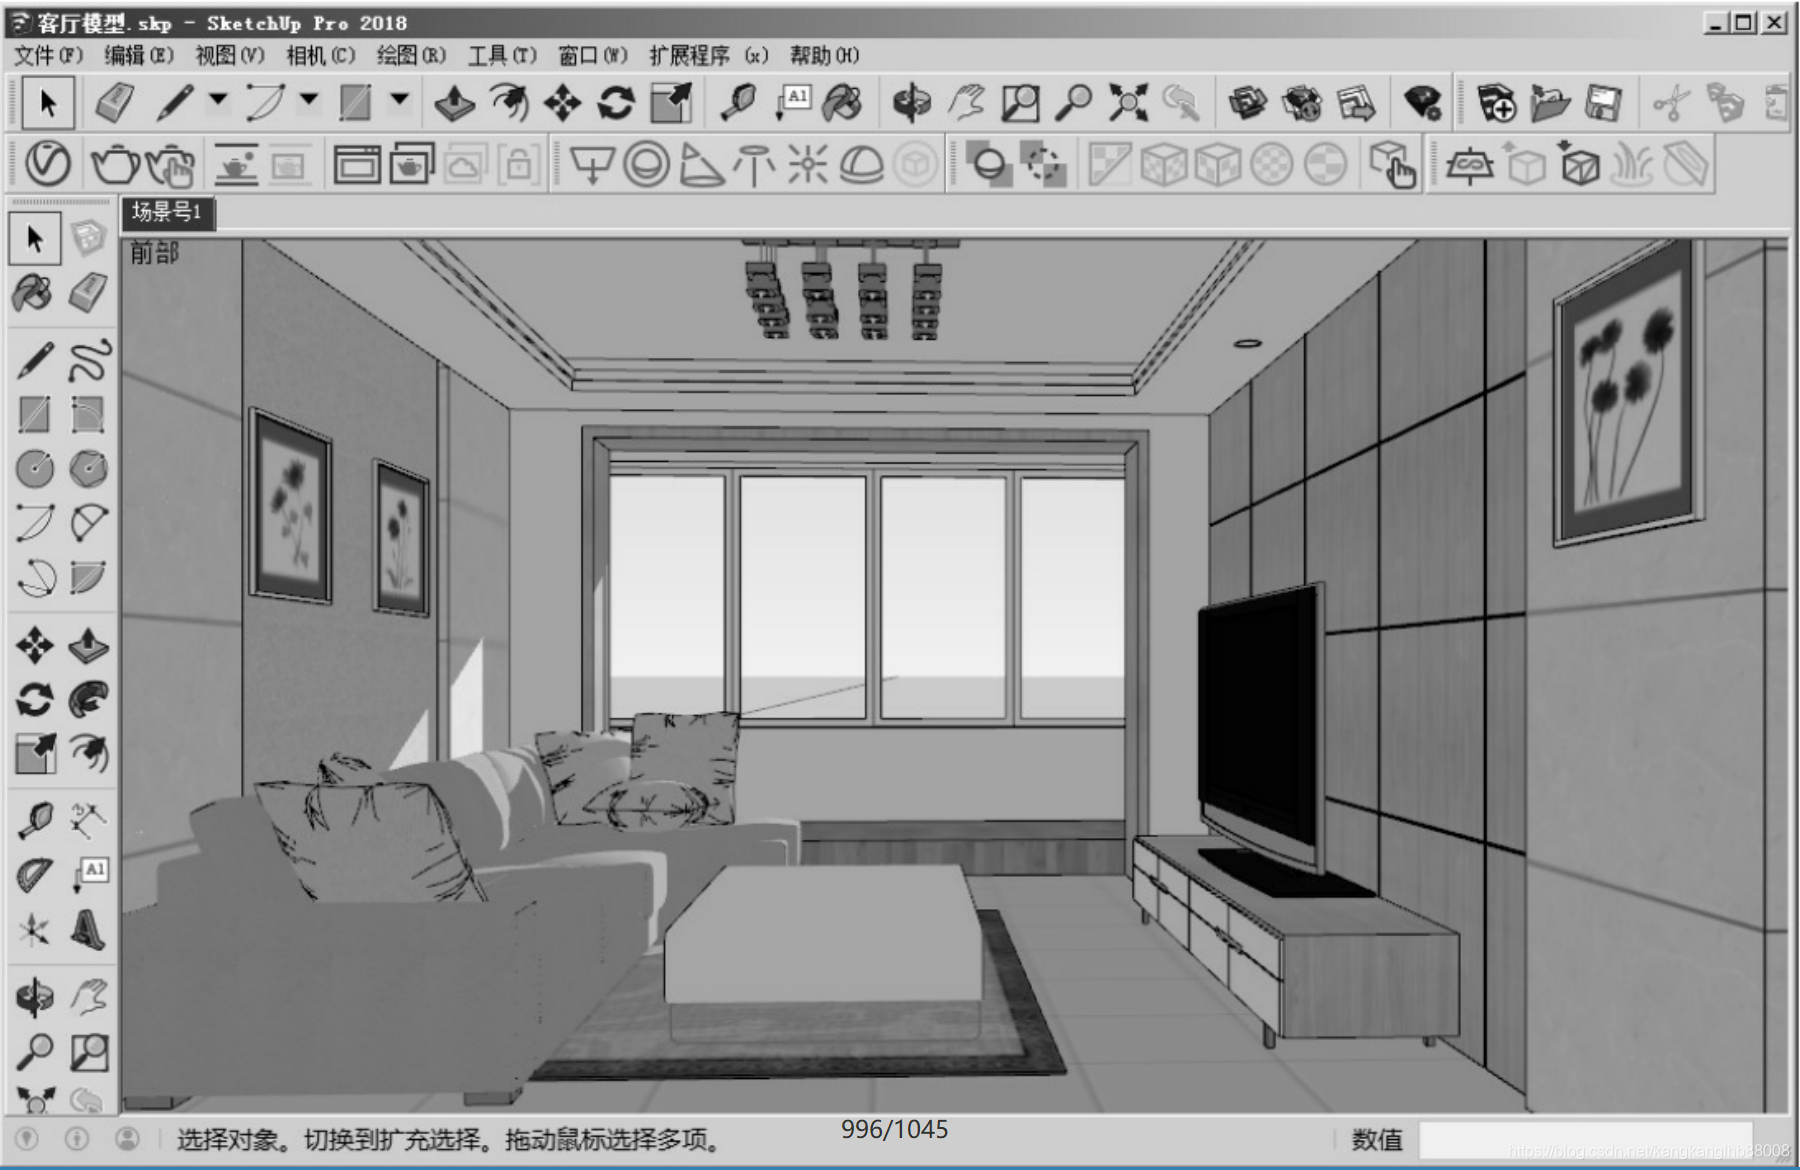Select the left-panel Pencil line tool
Image resolution: width=1800 pixels, height=1170 pixels.
click(x=35, y=361)
